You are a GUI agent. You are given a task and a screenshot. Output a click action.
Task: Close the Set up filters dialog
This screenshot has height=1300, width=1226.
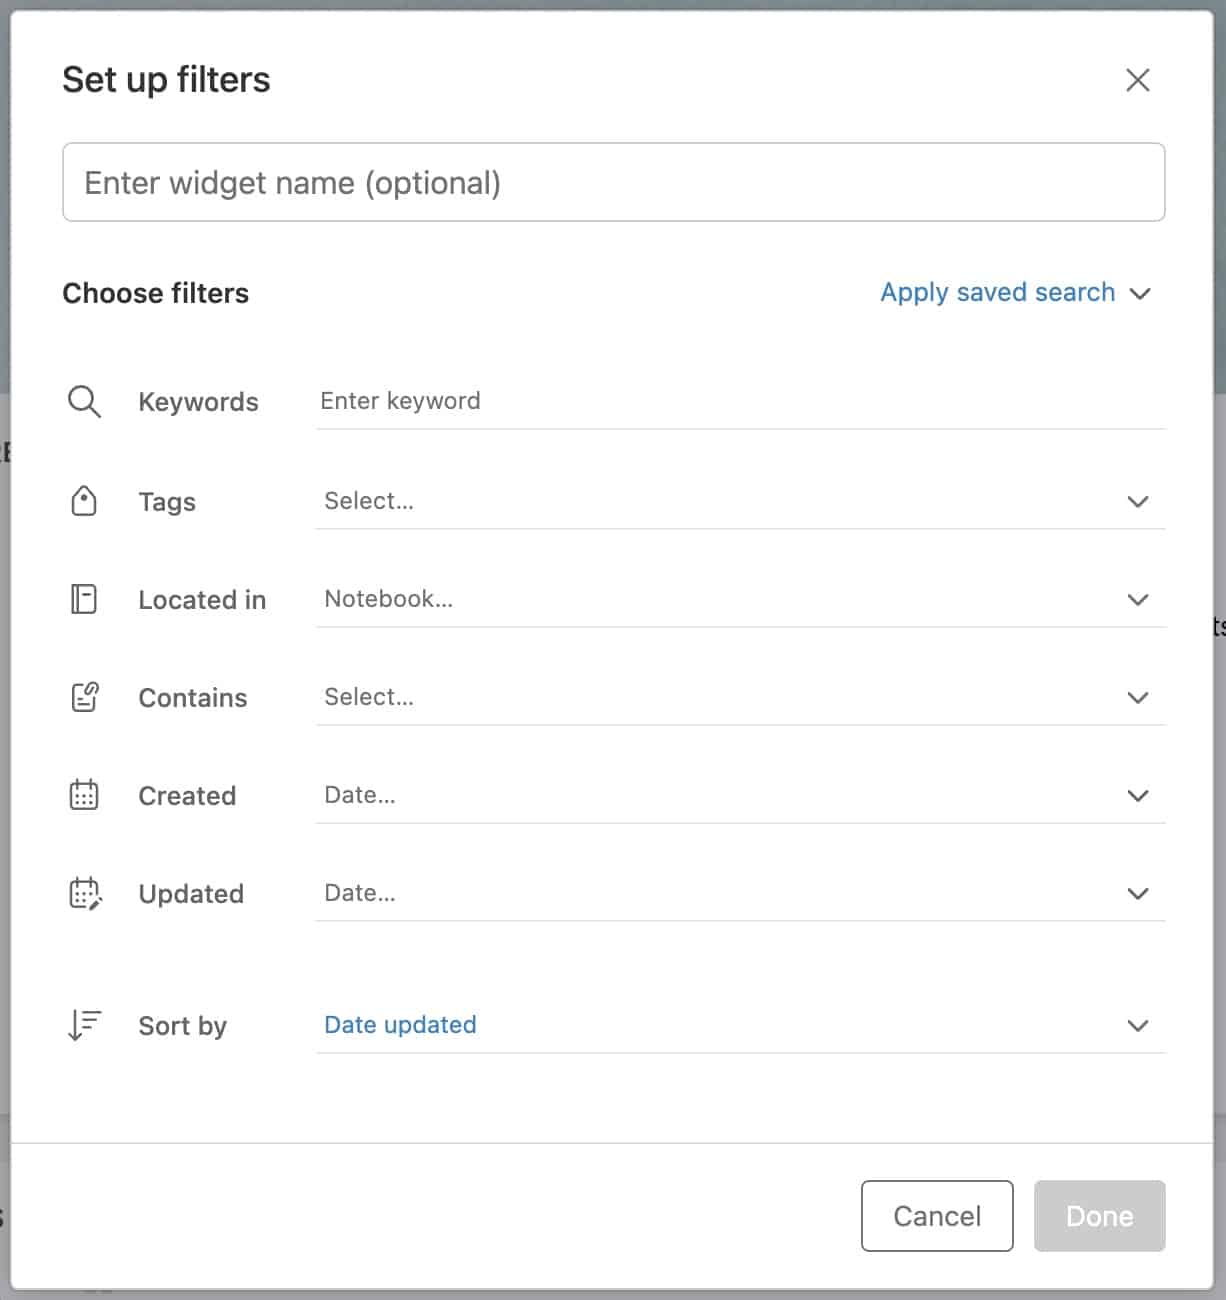(x=1138, y=80)
